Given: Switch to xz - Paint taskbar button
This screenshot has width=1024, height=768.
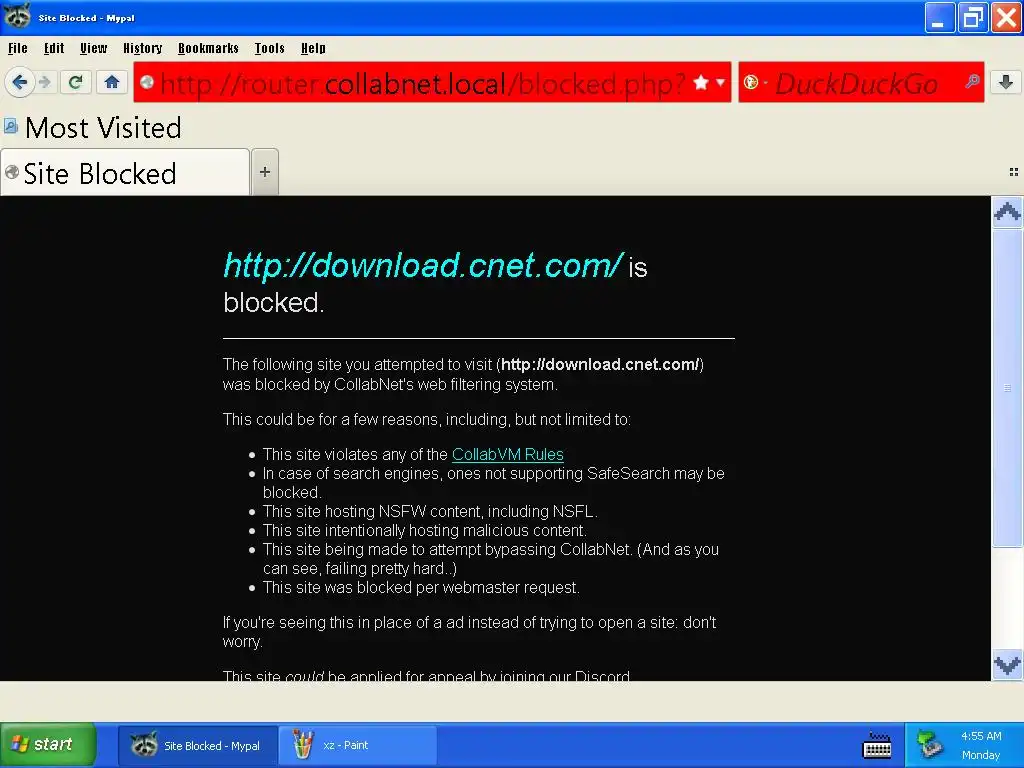Looking at the screenshot, I should click(357, 745).
